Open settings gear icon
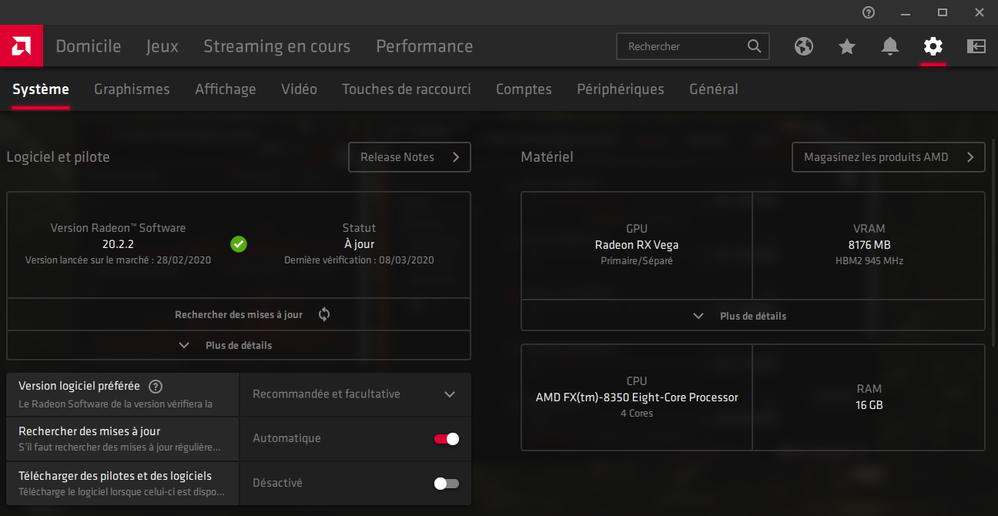Viewport: 998px width, 516px height. (x=933, y=46)
